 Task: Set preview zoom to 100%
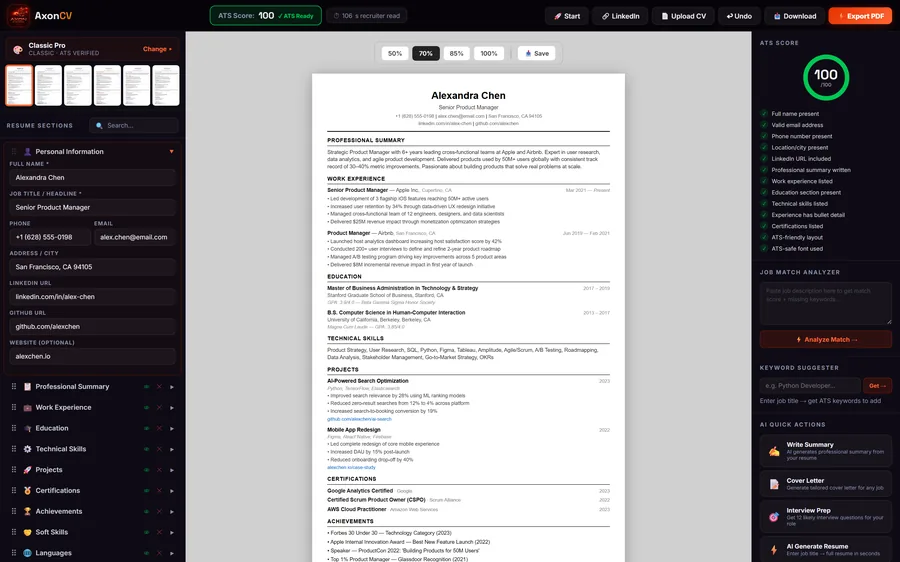[x=489, y=53]
